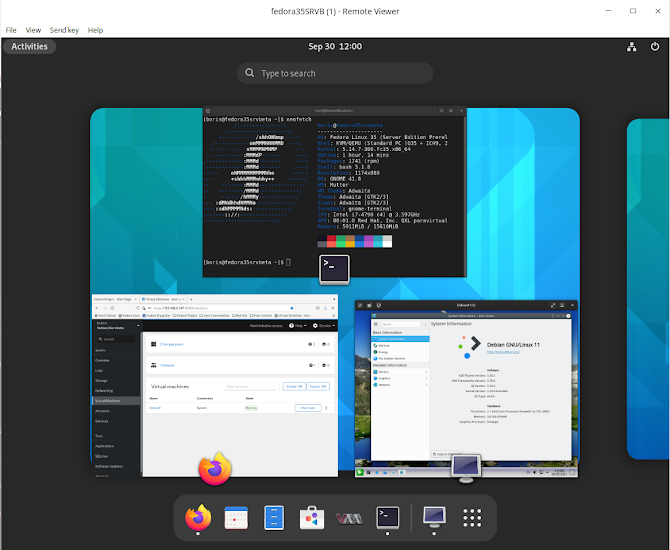
Task: Focus the Type to search field
Action: point(335,73)
